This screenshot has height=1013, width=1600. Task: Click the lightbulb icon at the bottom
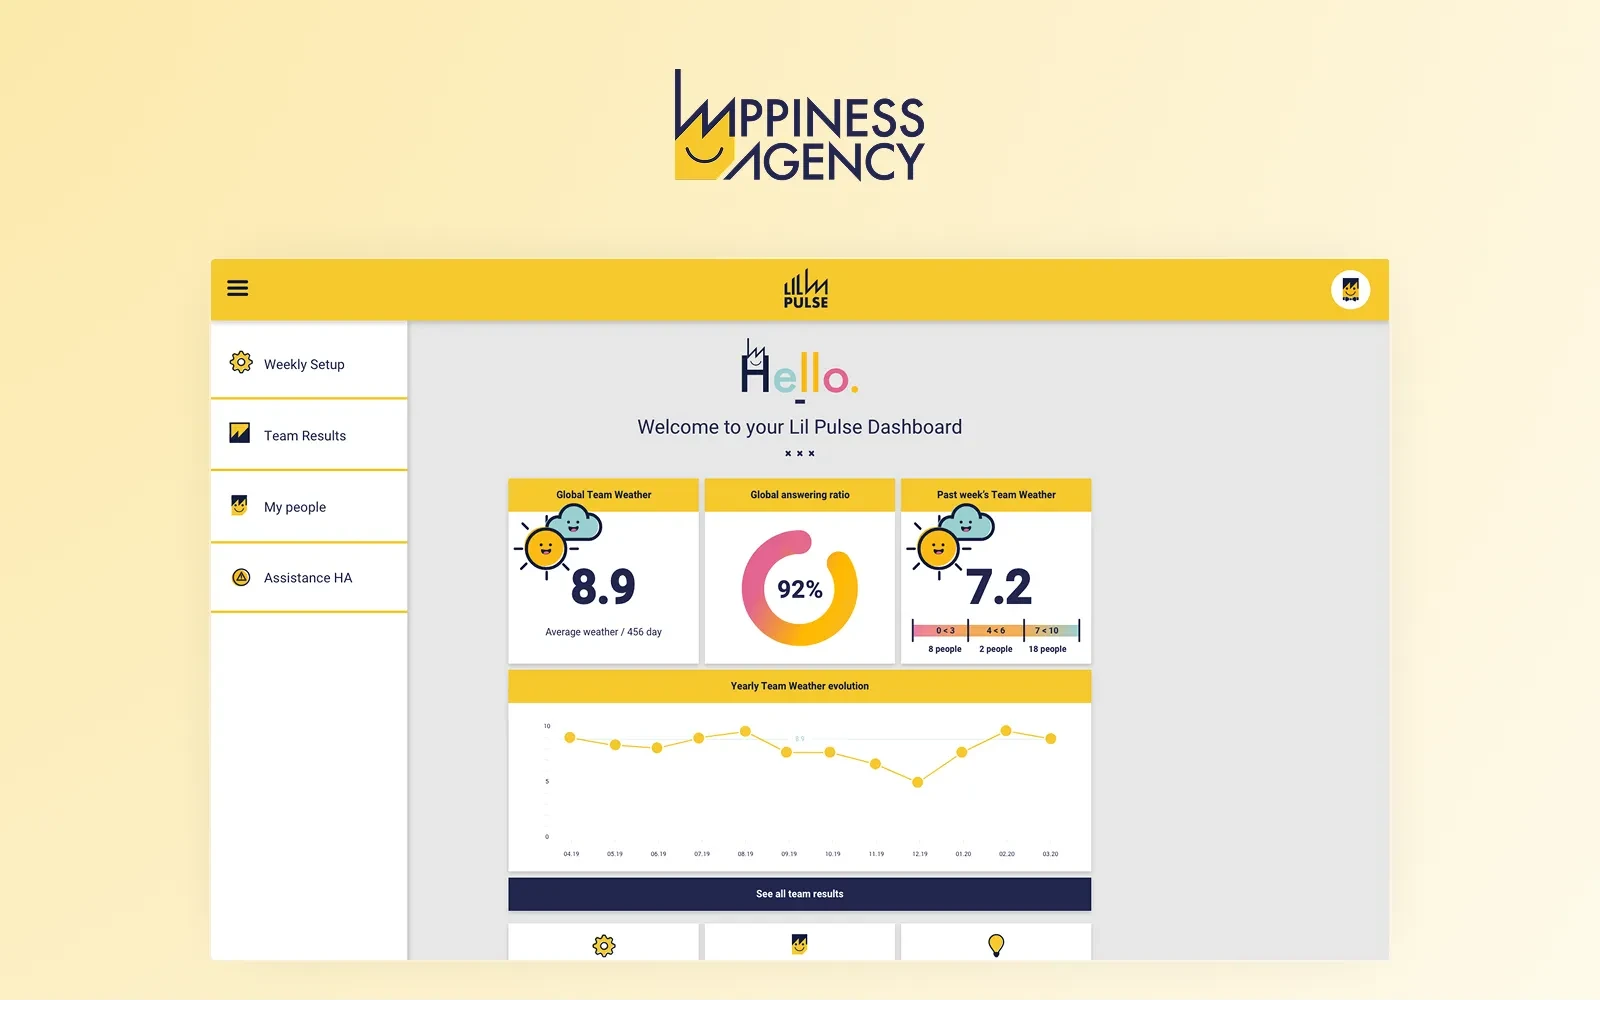996,944
